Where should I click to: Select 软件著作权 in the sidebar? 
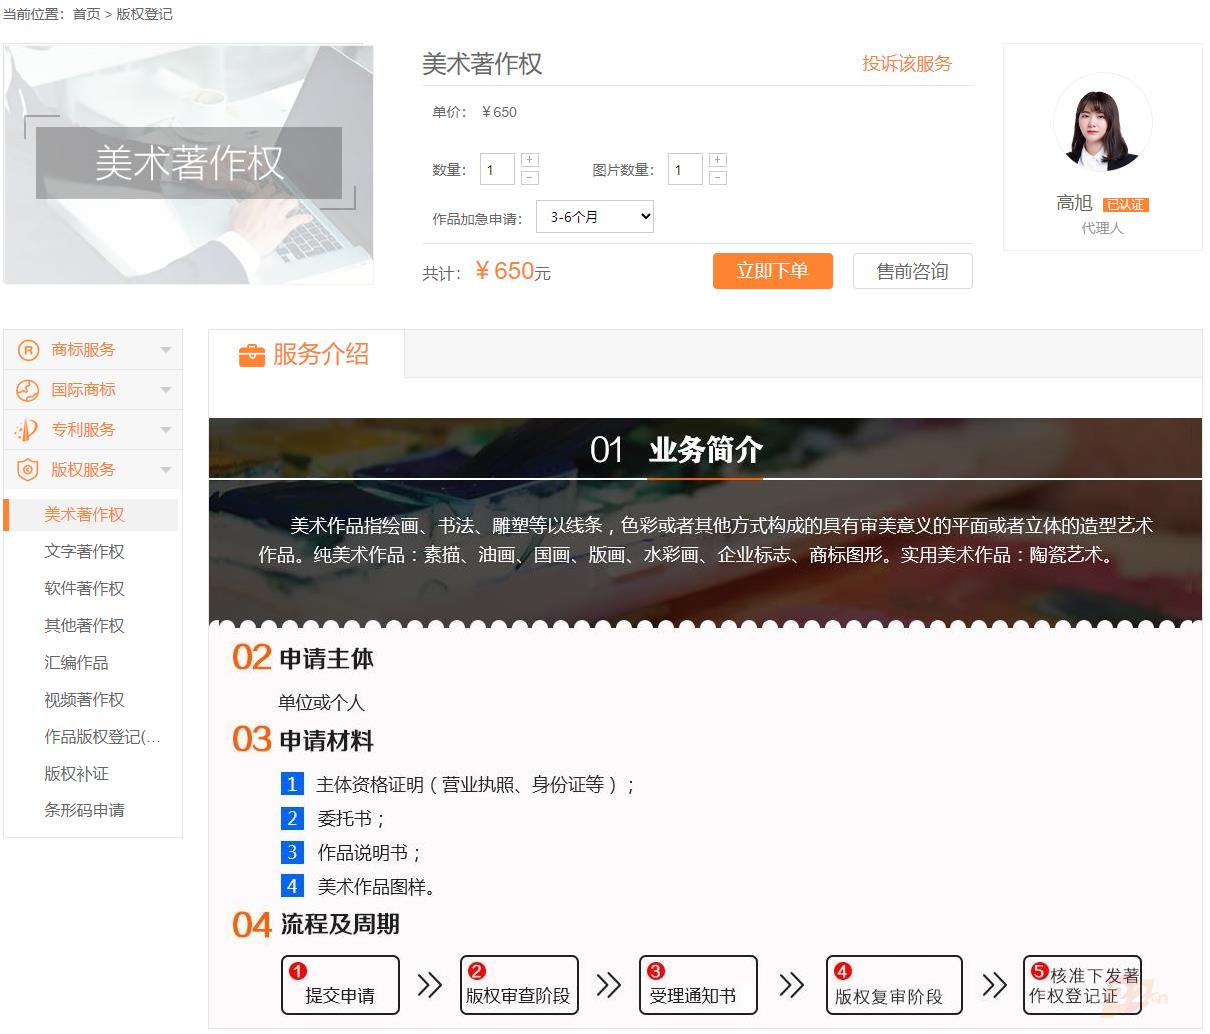point(84,588)
